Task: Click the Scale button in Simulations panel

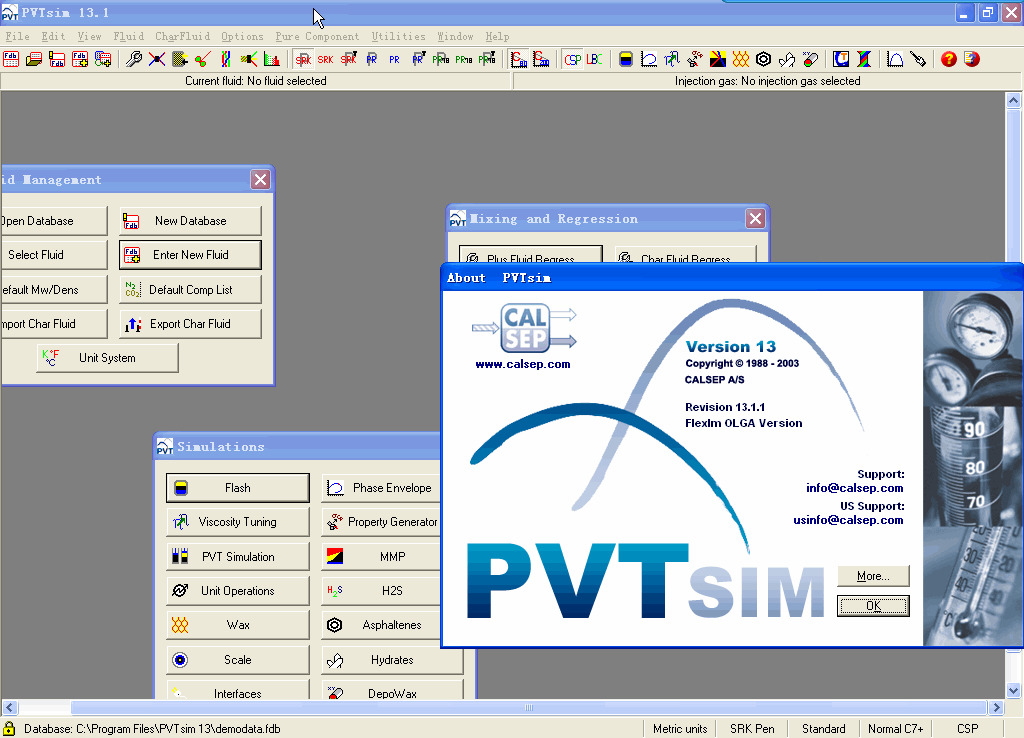Action: 238,660
